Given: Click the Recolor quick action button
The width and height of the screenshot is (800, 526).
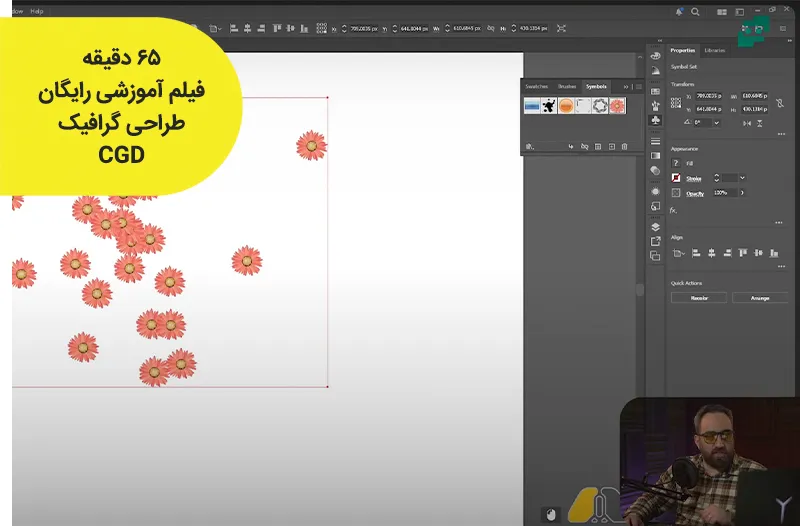Looking at the screenshot, I should click(x=698, y=298).
